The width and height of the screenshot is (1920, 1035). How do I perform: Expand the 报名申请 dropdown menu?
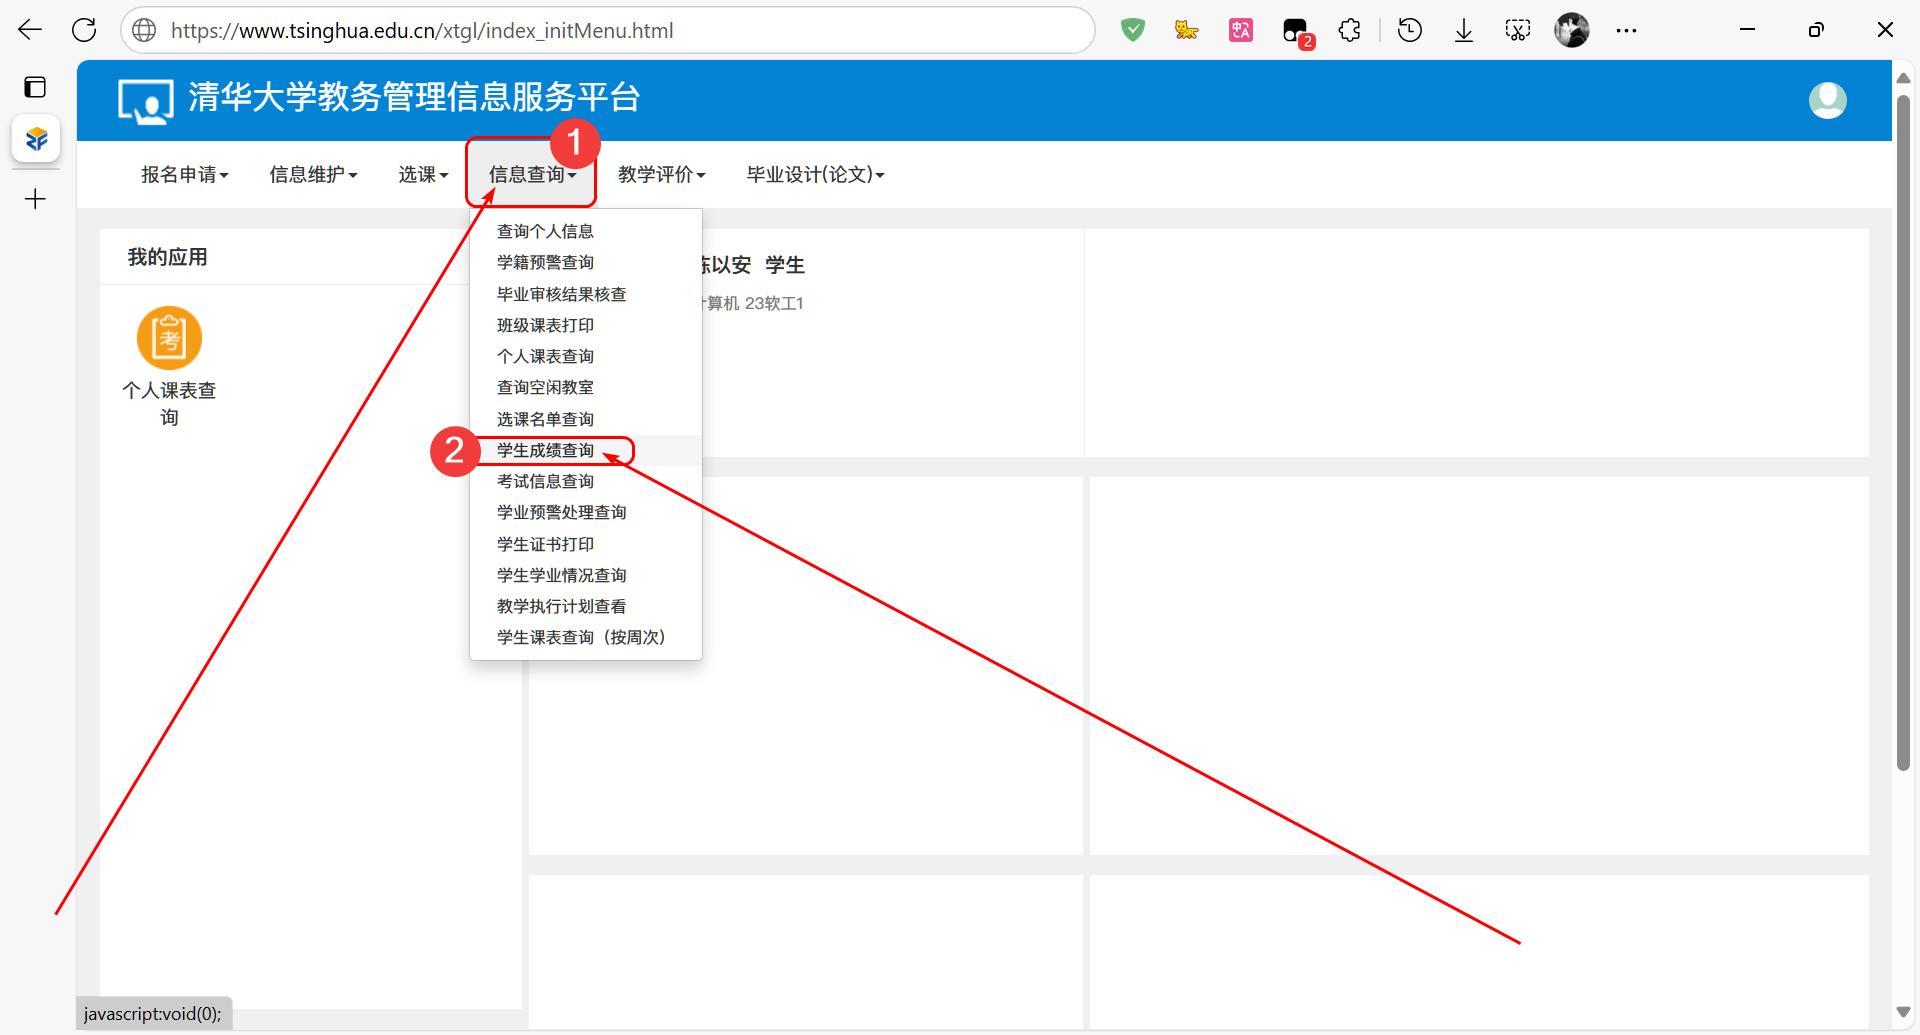[x=185, y=174]
